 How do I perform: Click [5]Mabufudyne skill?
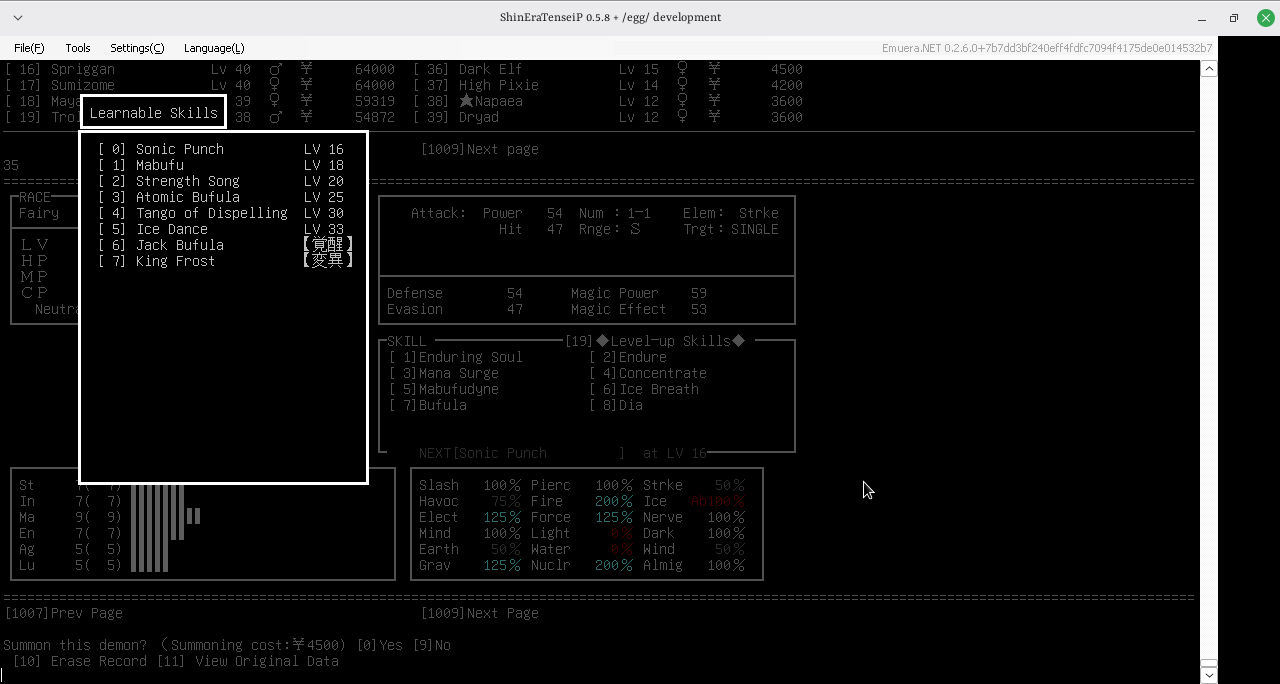point(444,389)
